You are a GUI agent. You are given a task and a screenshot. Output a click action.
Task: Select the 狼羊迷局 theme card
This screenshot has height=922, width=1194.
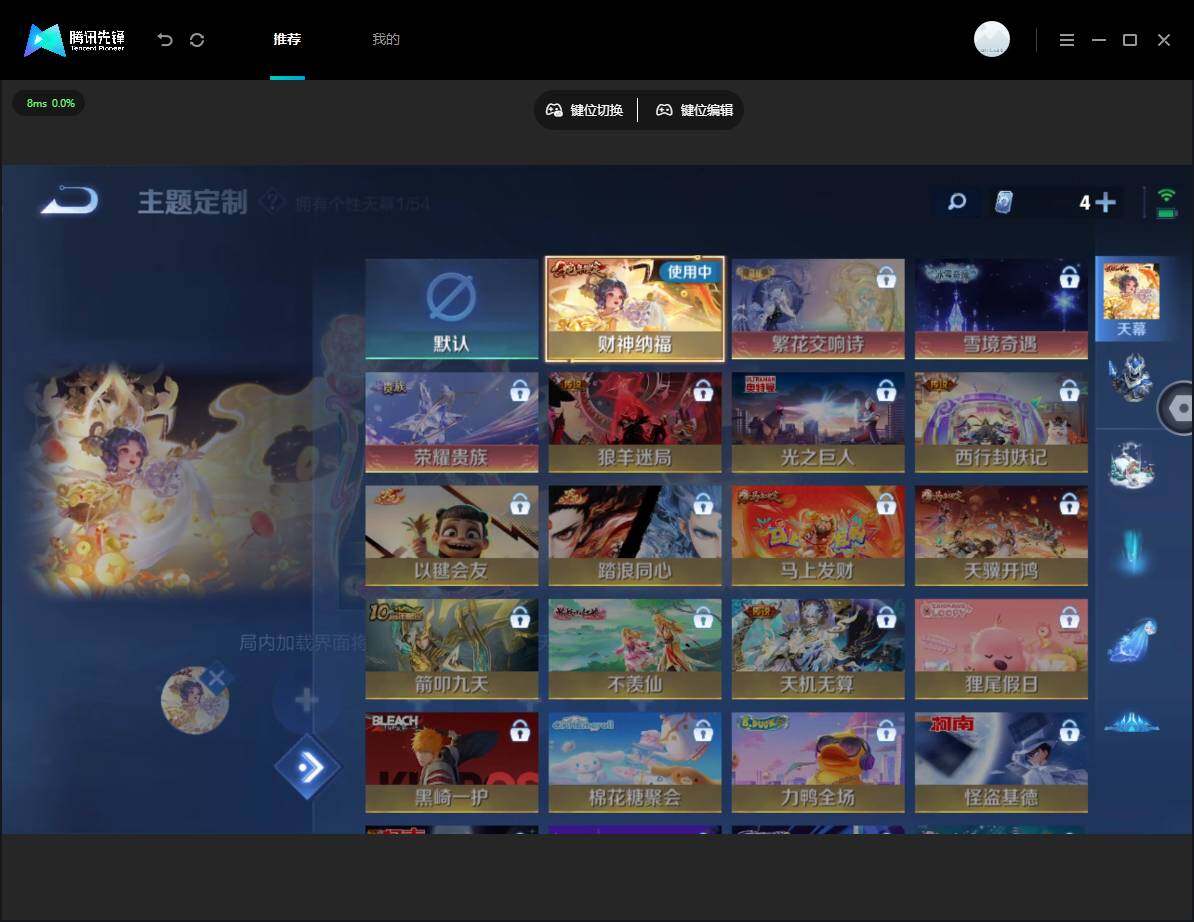tap(634, 422)
